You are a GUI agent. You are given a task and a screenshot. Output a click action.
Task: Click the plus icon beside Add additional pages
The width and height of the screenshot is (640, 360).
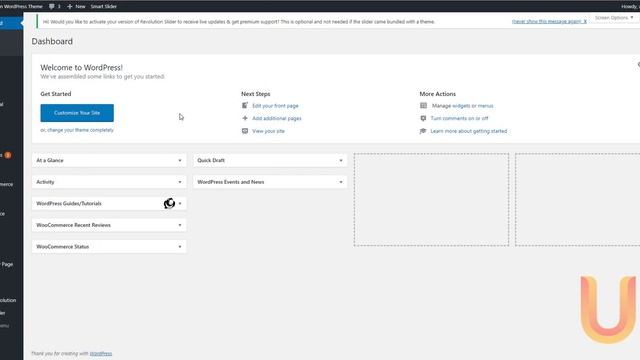(x=245, y=118)
